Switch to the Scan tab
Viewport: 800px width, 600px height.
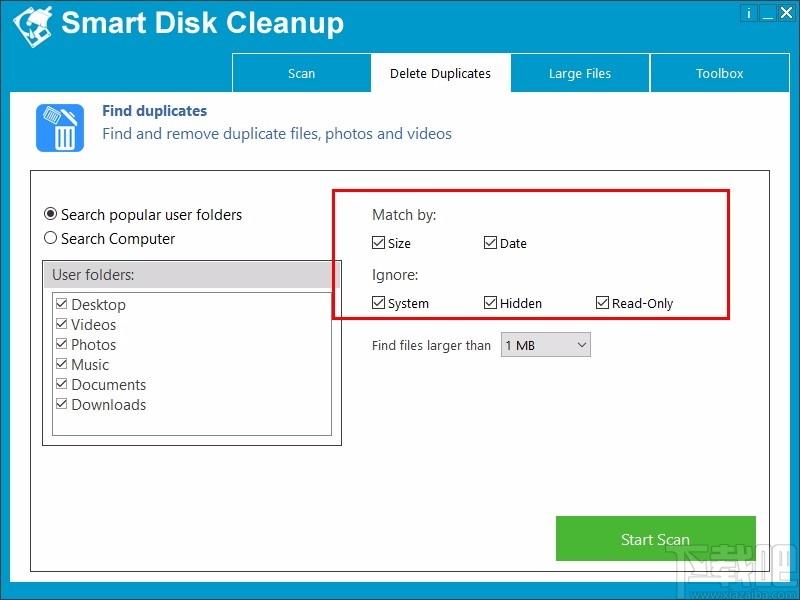pyautogui.click(x=302, y=73)
